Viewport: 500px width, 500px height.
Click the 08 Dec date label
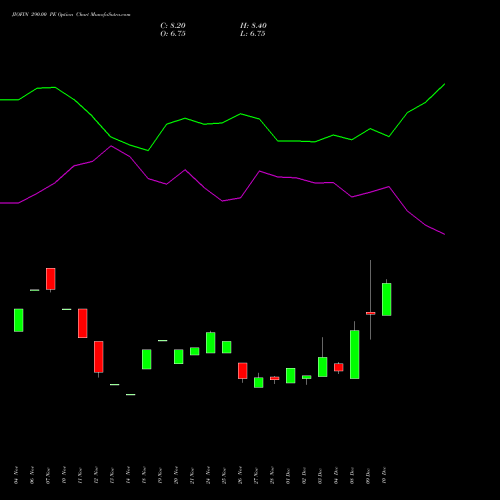[x=352, y=476]
